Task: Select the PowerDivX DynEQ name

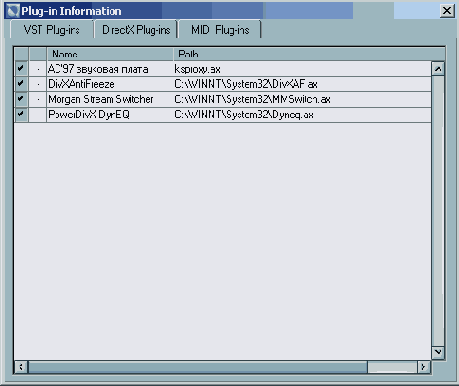Action: click(89, 115)
